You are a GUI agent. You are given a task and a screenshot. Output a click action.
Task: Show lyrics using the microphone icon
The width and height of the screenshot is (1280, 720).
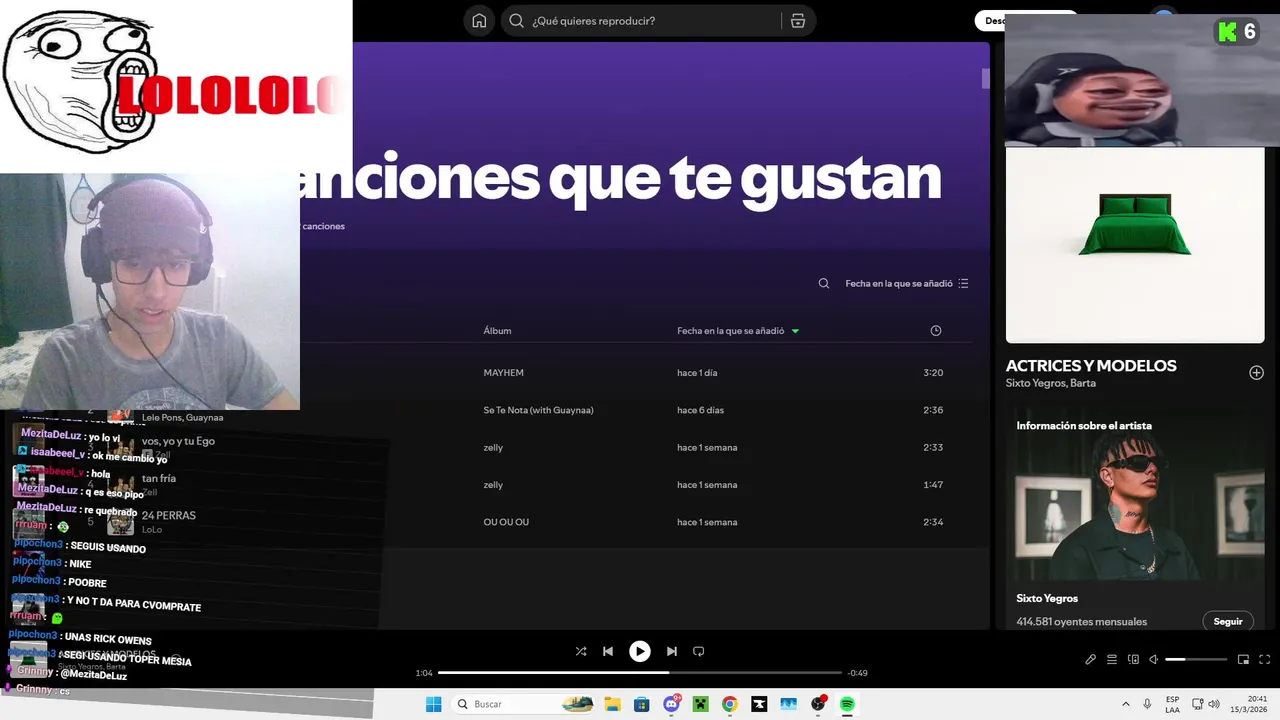[1091, 659]
